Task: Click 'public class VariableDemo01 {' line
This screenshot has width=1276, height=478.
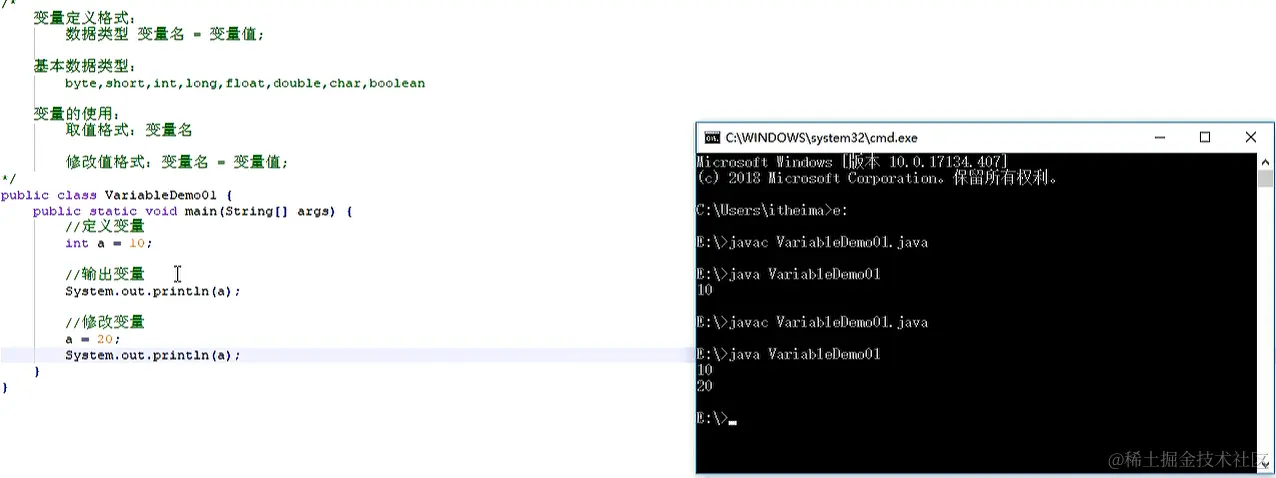Action: 117,195
